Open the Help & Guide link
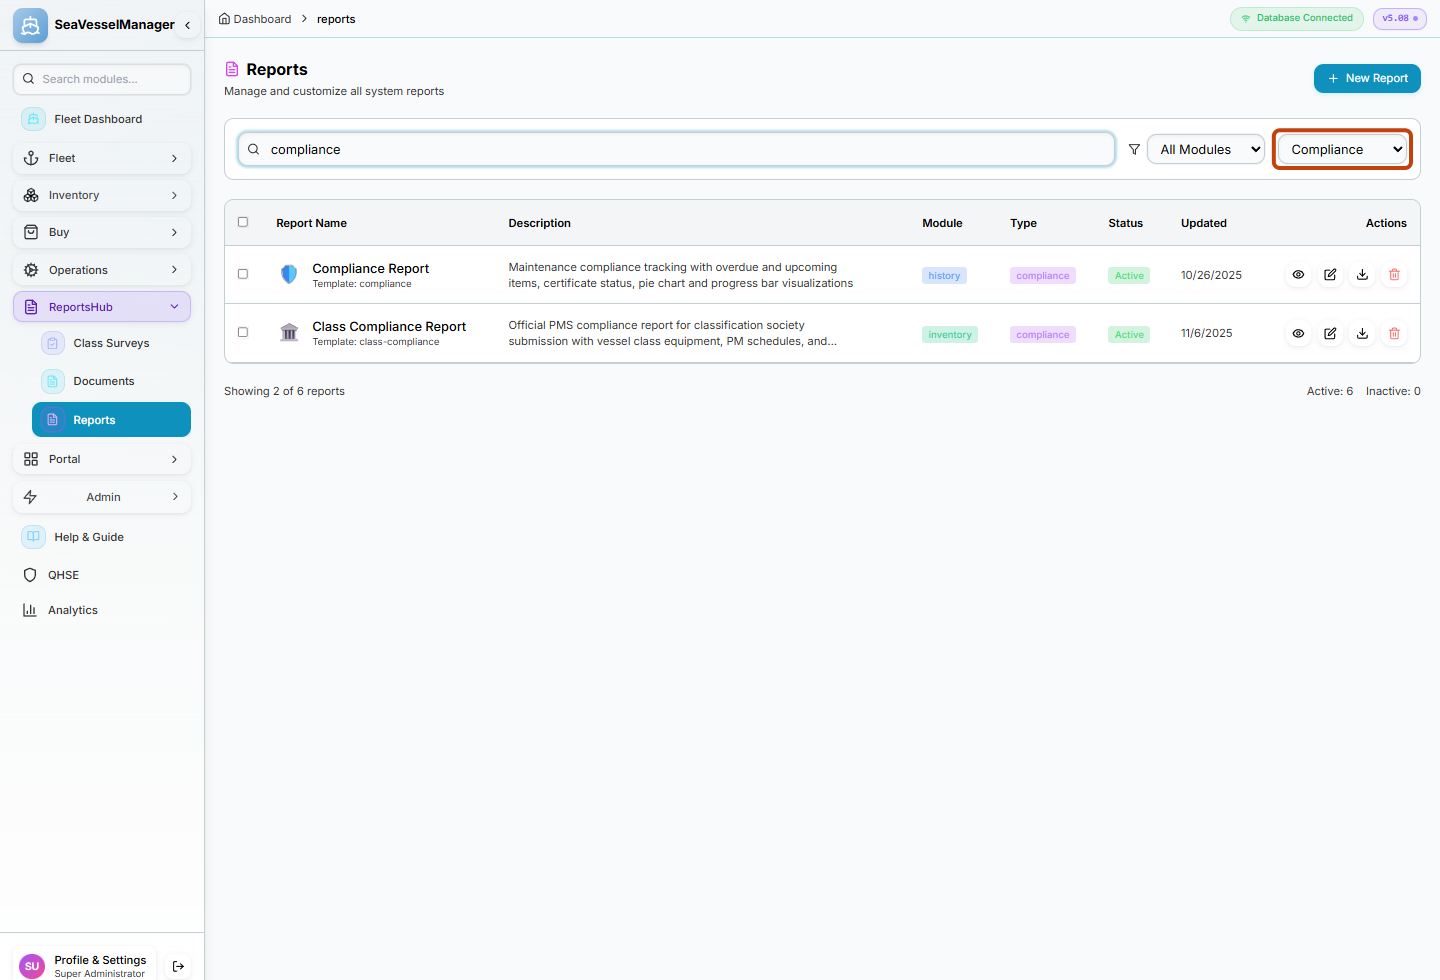 [x=102, y=537]
